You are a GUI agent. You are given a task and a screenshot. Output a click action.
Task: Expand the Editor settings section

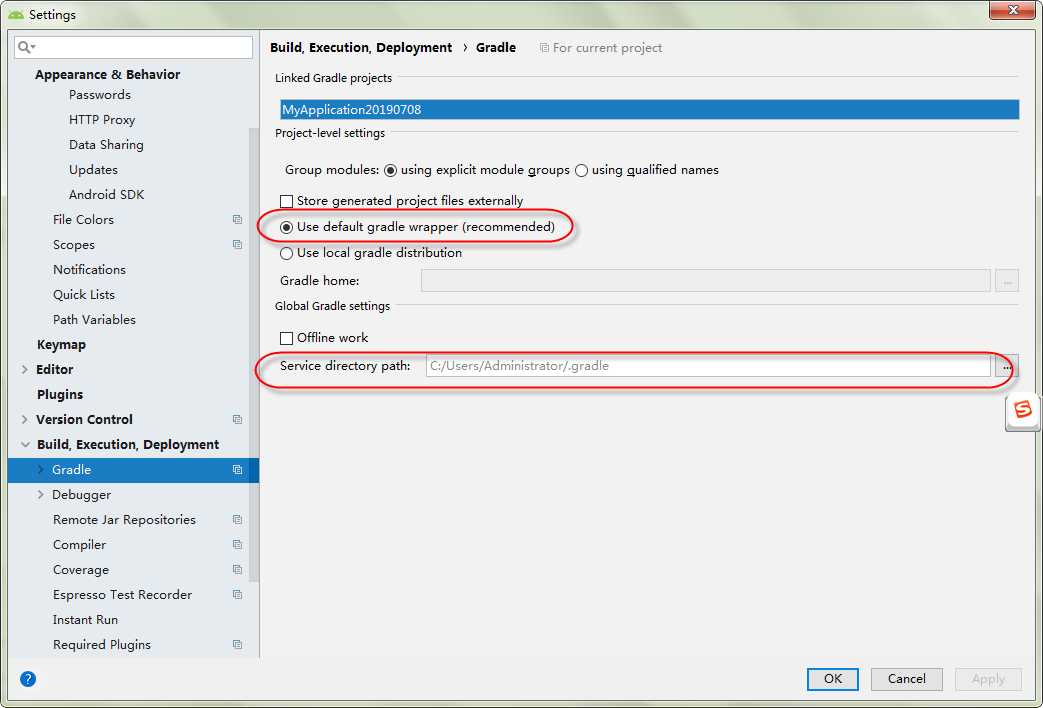24,370
